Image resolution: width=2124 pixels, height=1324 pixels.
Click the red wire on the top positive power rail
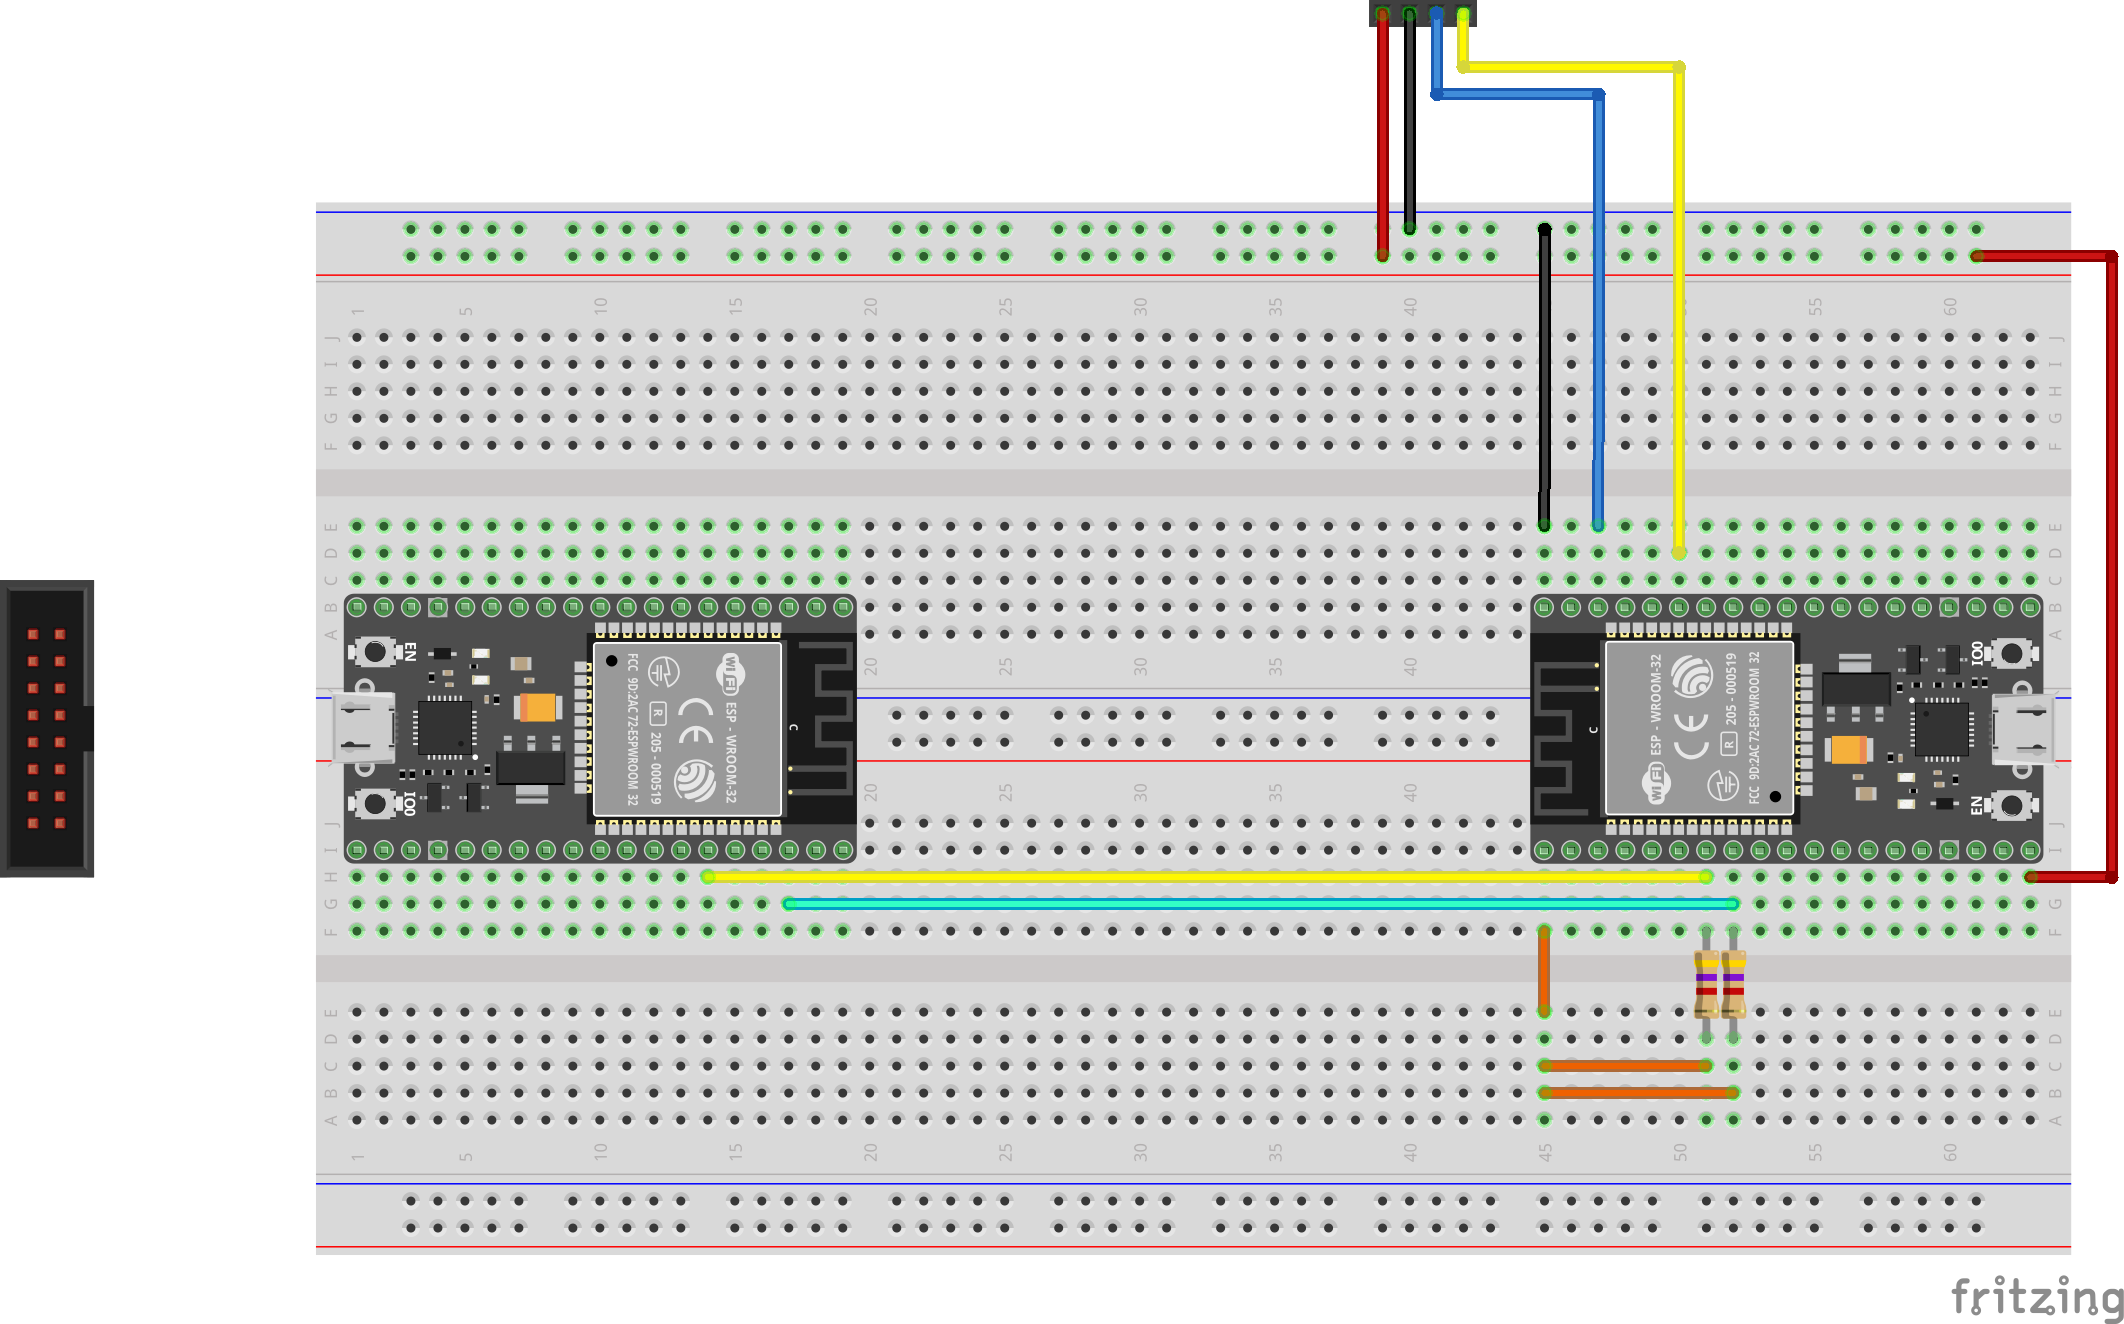click(x=2040, y=256)
